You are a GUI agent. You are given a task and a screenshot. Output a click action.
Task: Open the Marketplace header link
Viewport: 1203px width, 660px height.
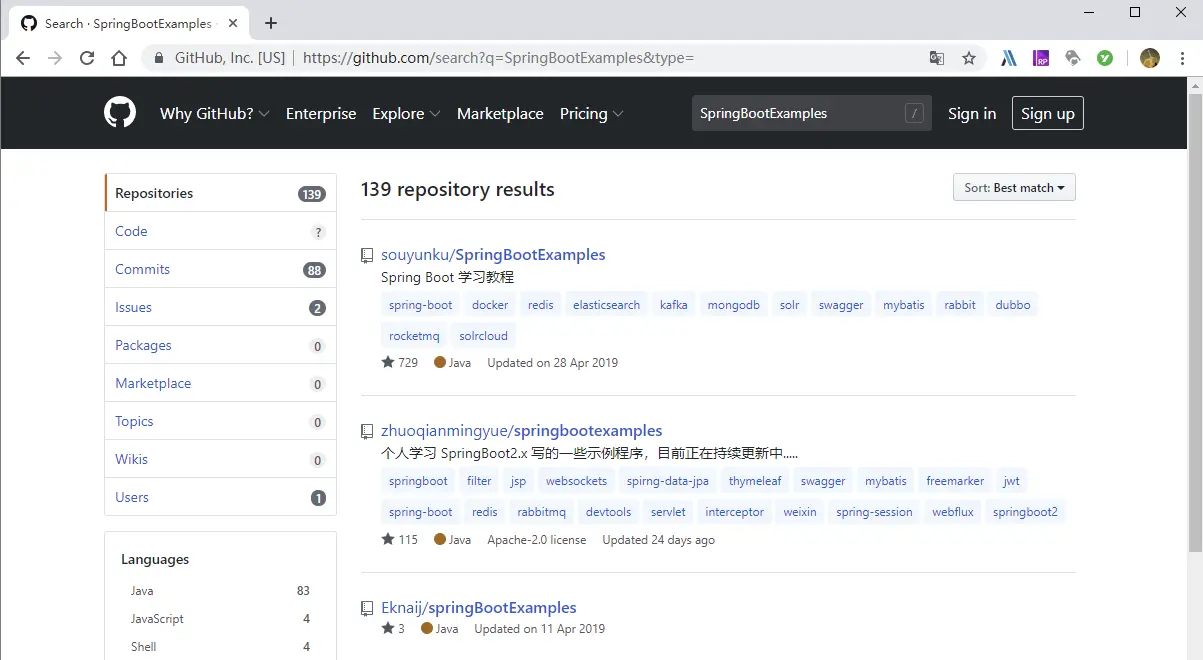pyautogui.click(x=500, y=113)
